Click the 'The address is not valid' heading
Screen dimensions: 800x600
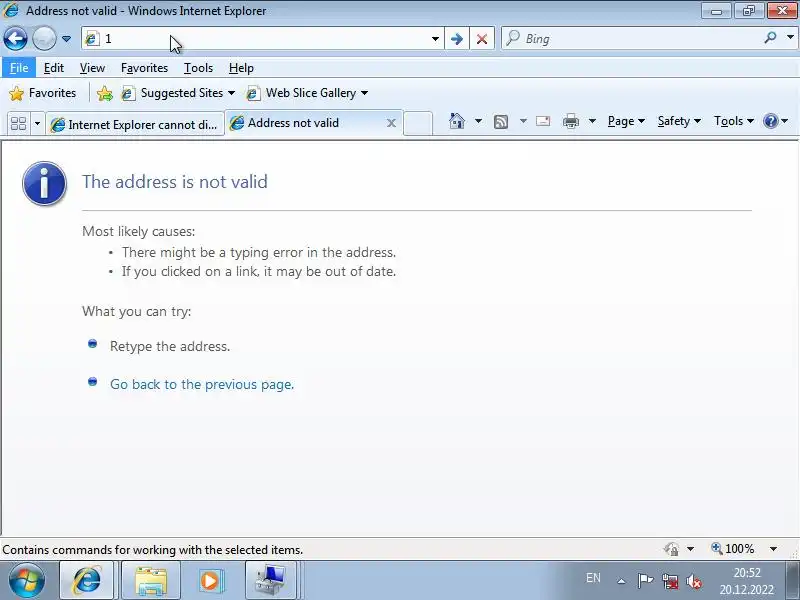coord(175,182)
